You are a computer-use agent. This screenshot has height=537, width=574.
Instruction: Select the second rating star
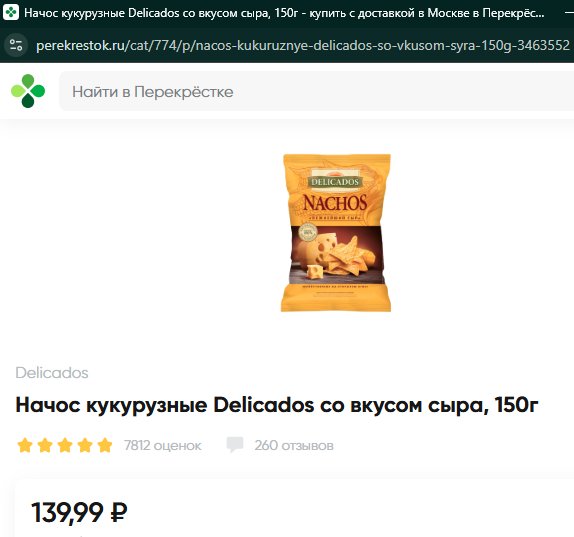click(45, 445)
